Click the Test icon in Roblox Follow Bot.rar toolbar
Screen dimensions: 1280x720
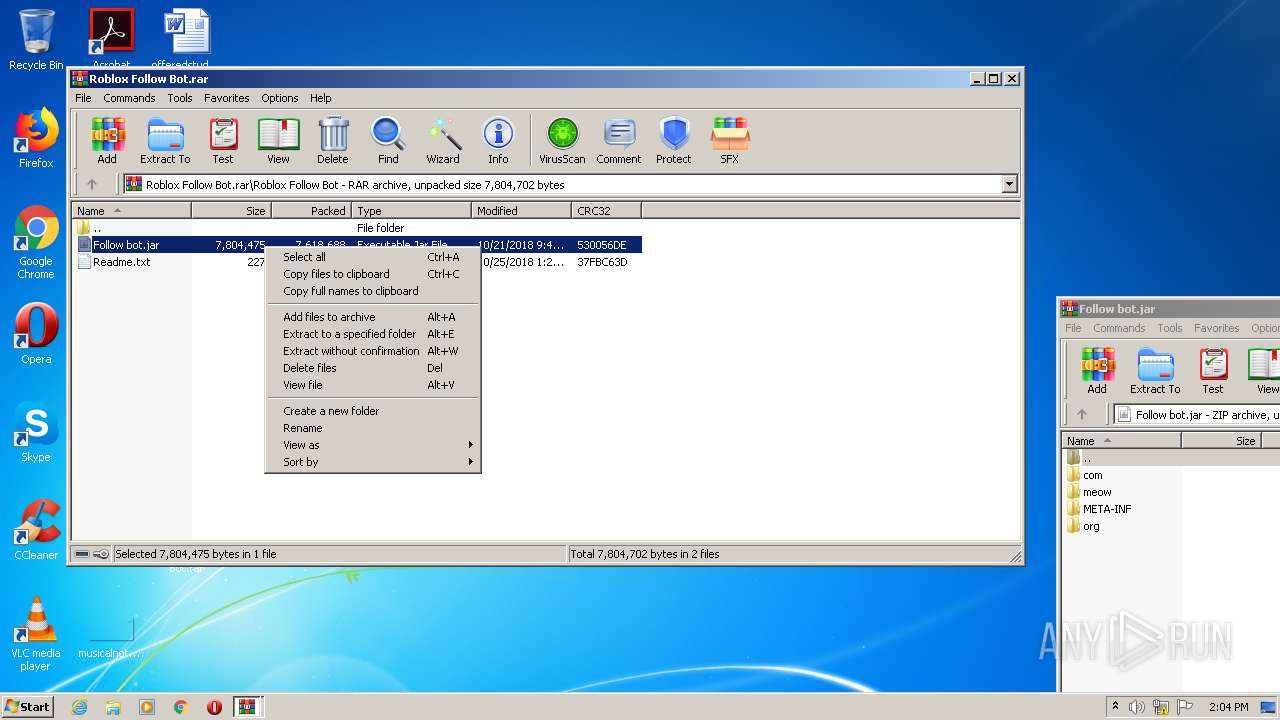click(223, 141)
